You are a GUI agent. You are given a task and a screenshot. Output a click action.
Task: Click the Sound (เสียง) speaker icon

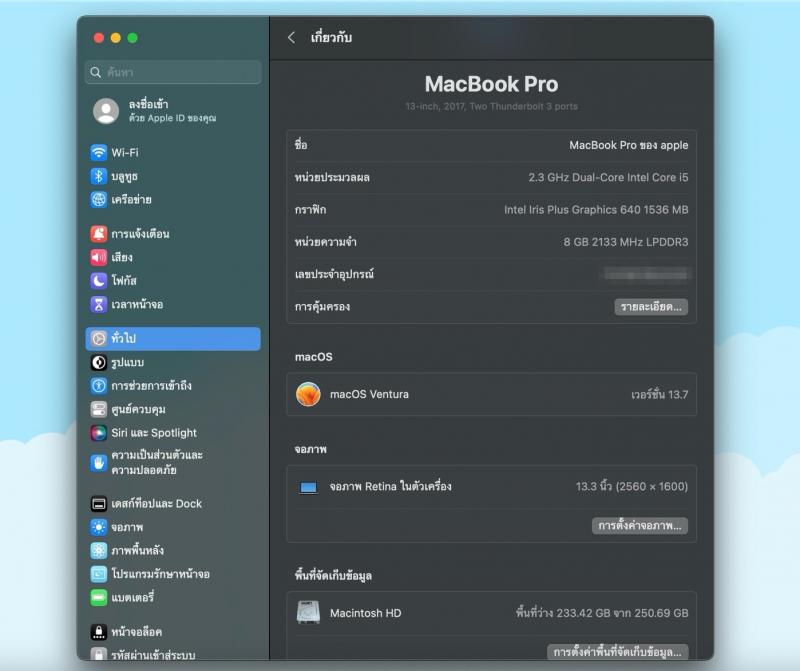99,257
